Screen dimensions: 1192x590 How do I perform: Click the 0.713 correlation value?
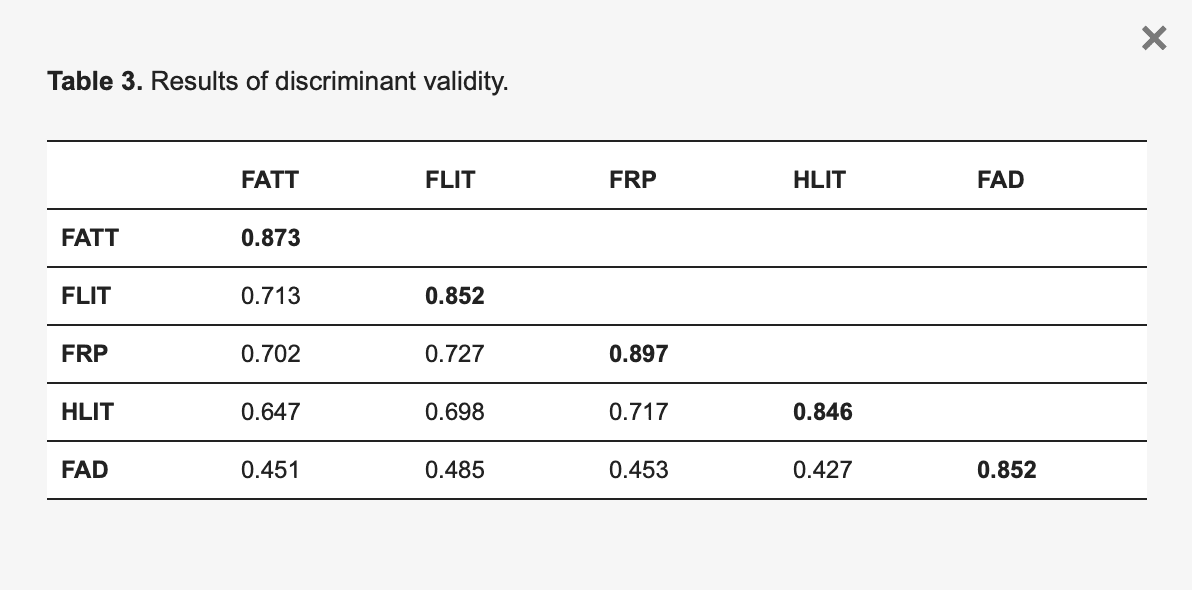[270, 296]
